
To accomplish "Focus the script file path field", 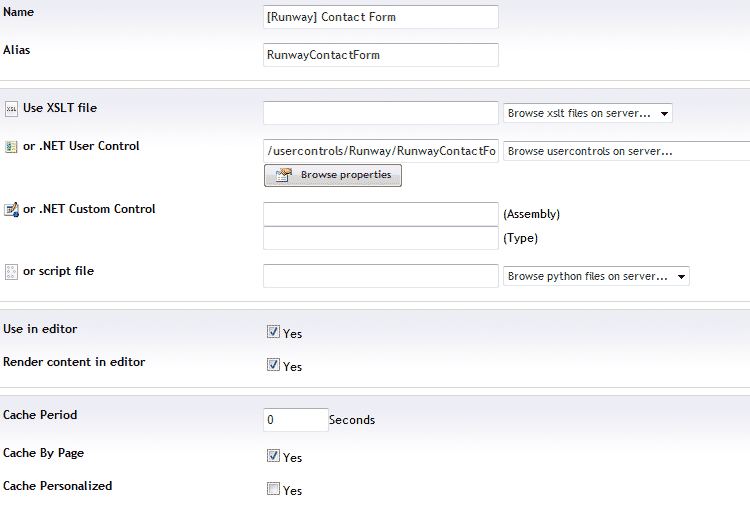I will [381, 276].
